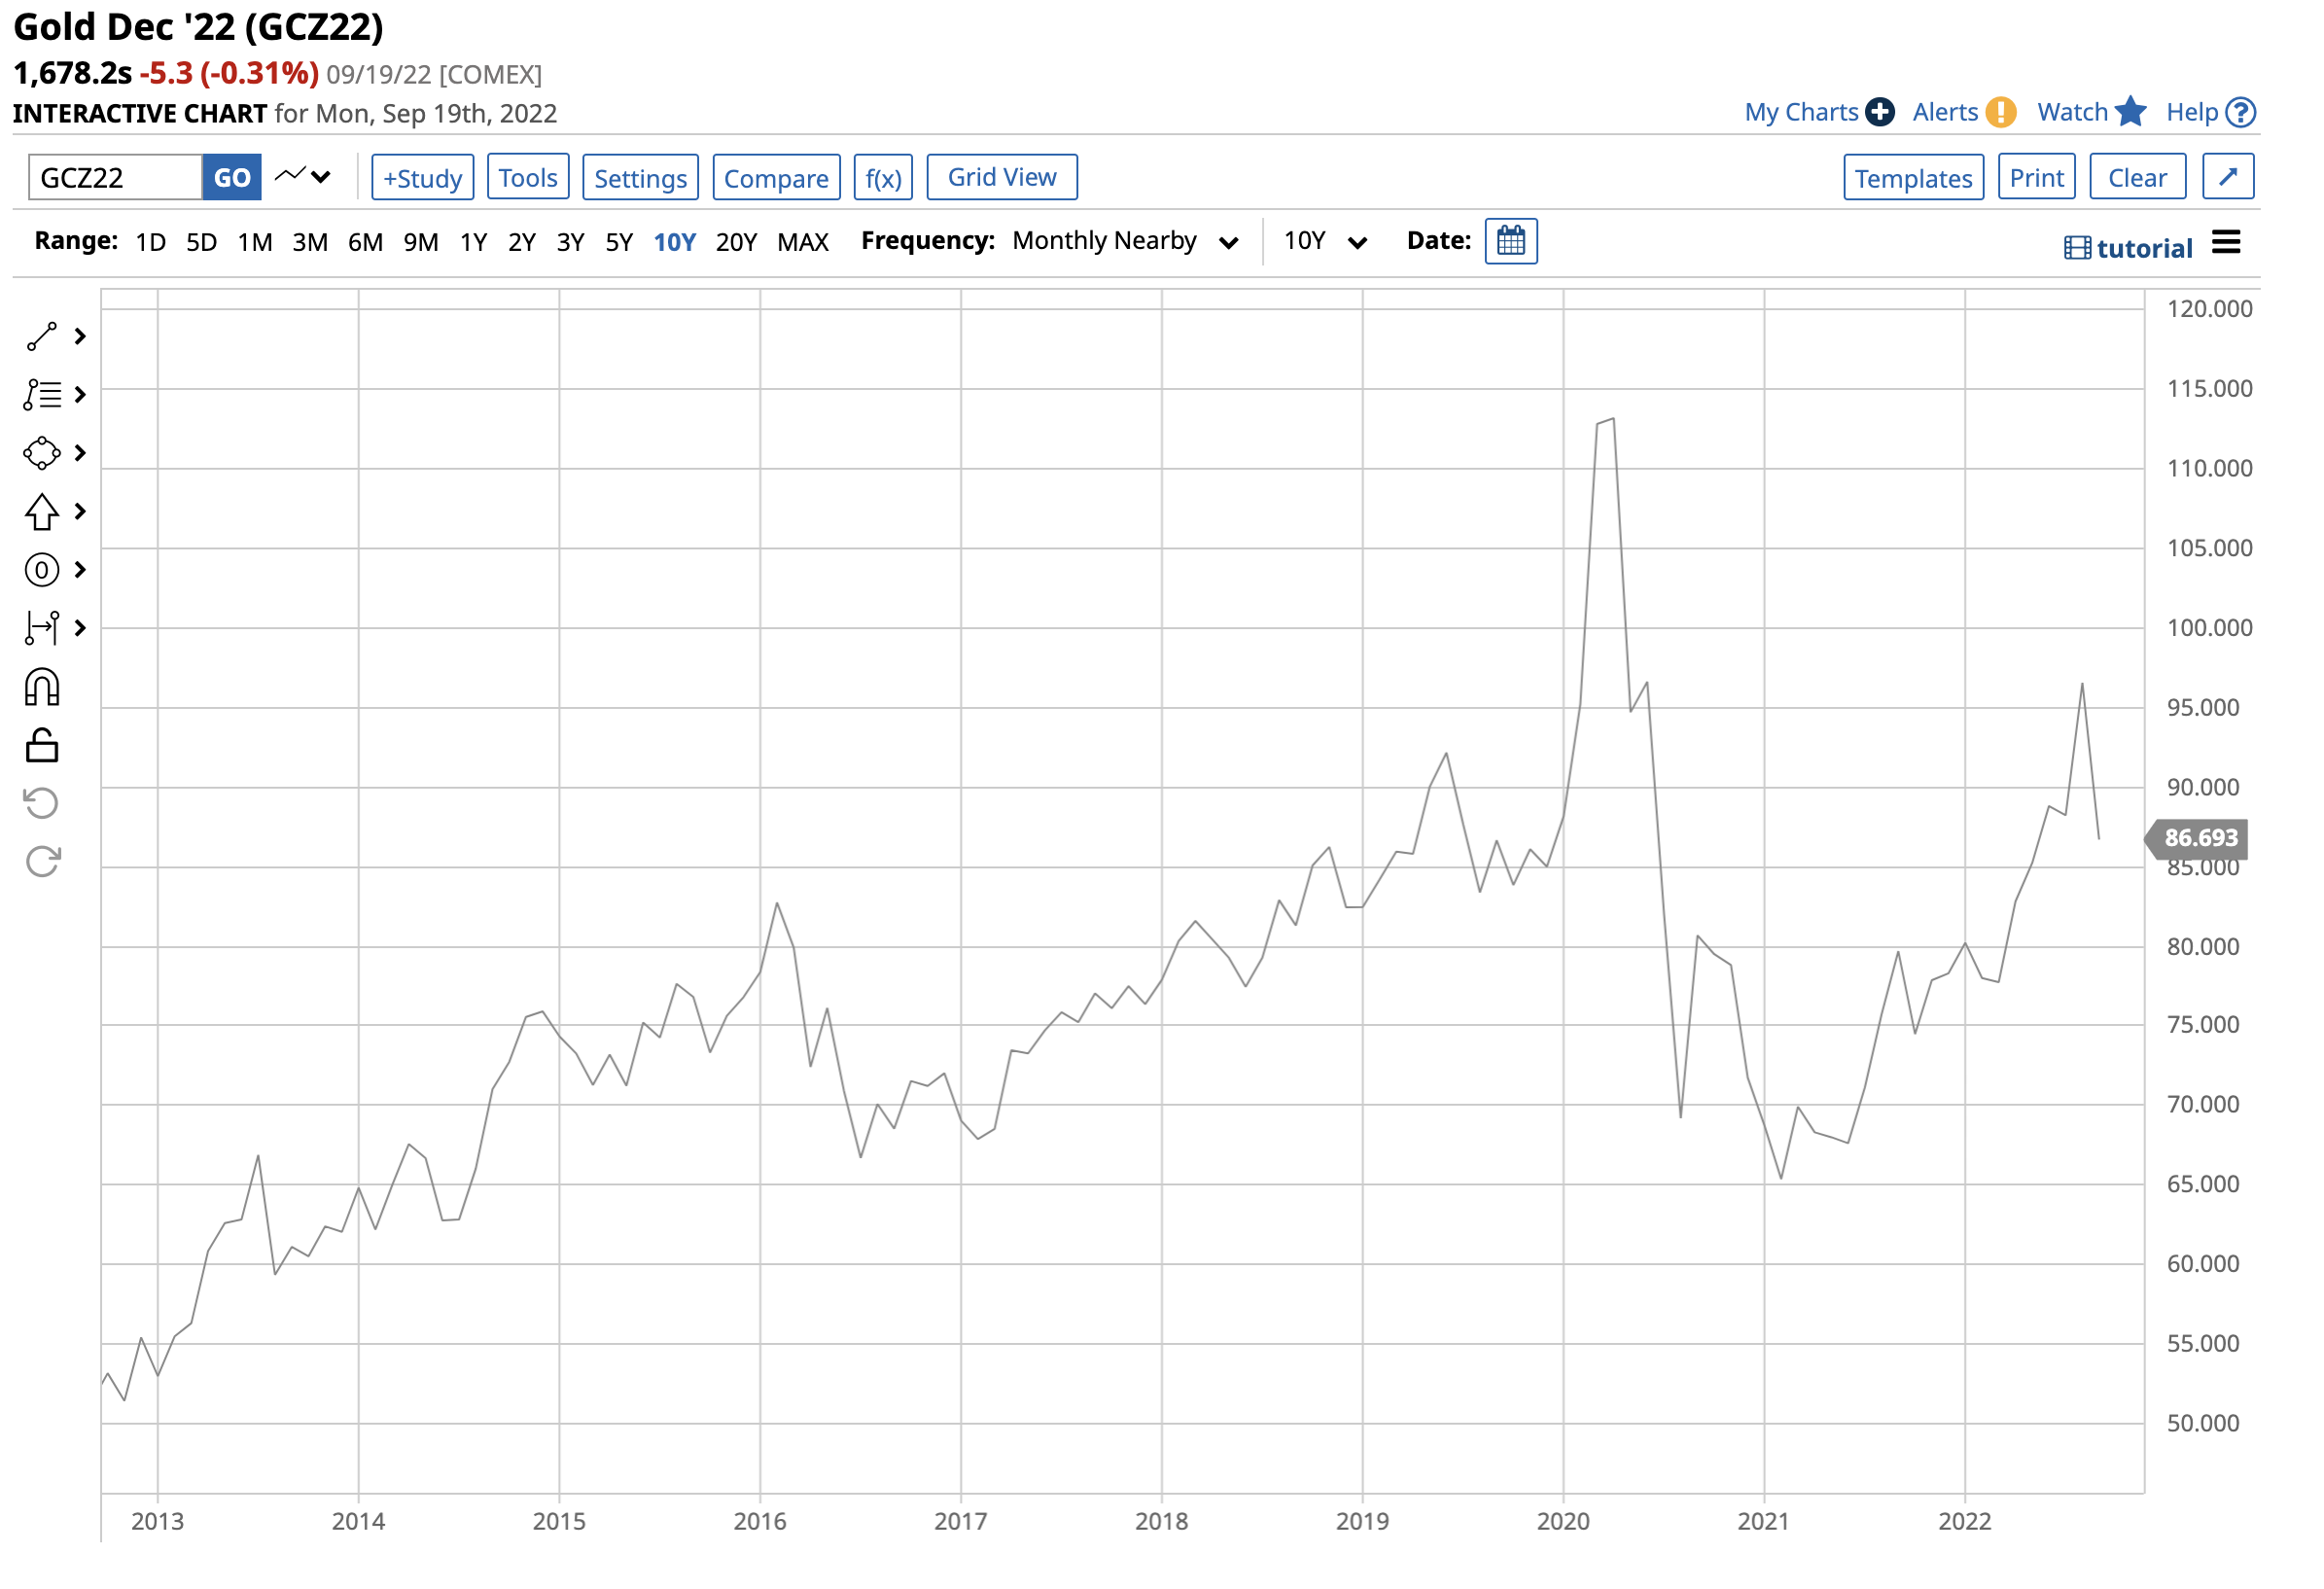Click the GCZ22 symbol input field
Viewport: 2324px width, 1589px height.
click(115, 177)
